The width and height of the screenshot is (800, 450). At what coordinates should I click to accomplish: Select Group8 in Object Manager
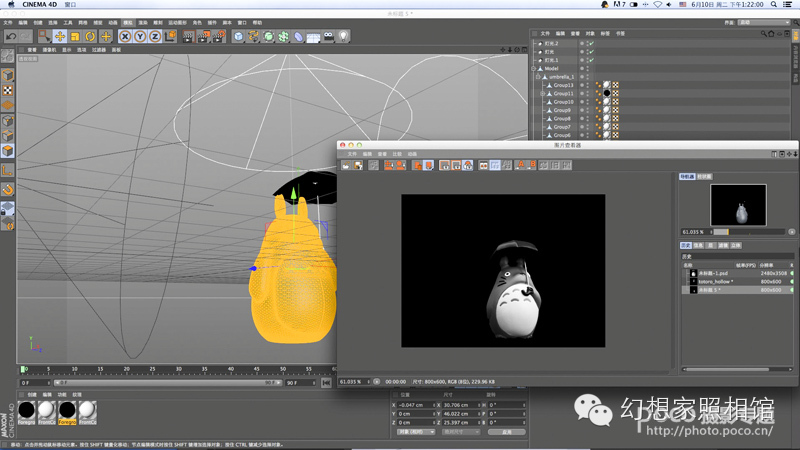point(562,118)
